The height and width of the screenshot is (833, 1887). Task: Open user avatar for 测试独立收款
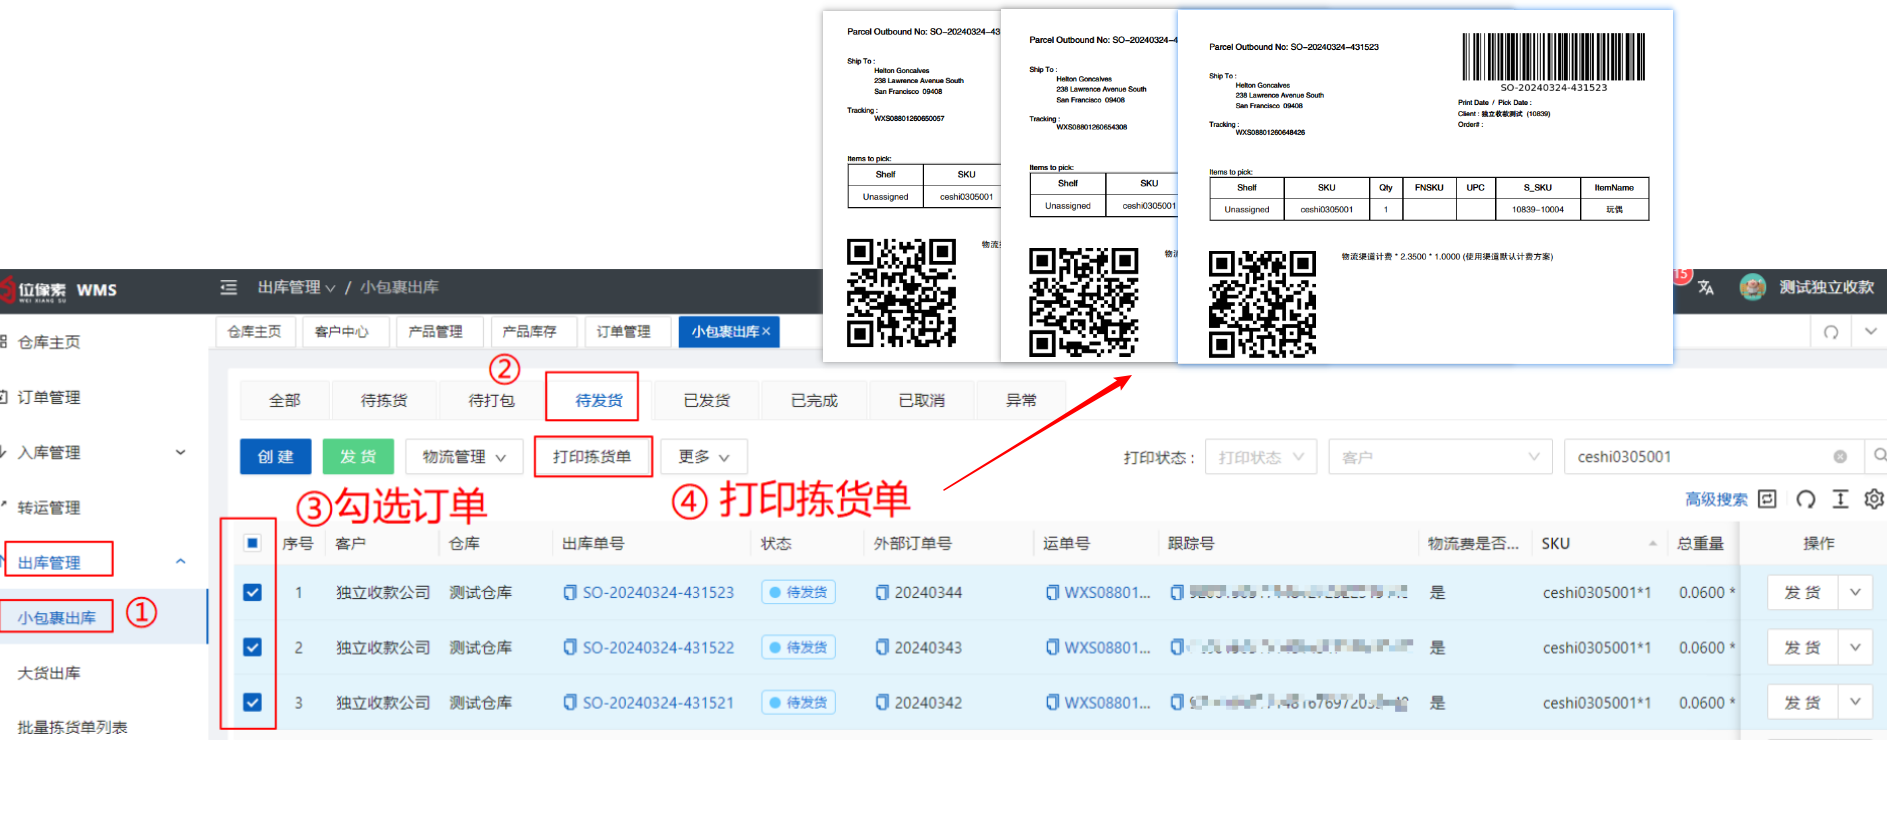1752,287
